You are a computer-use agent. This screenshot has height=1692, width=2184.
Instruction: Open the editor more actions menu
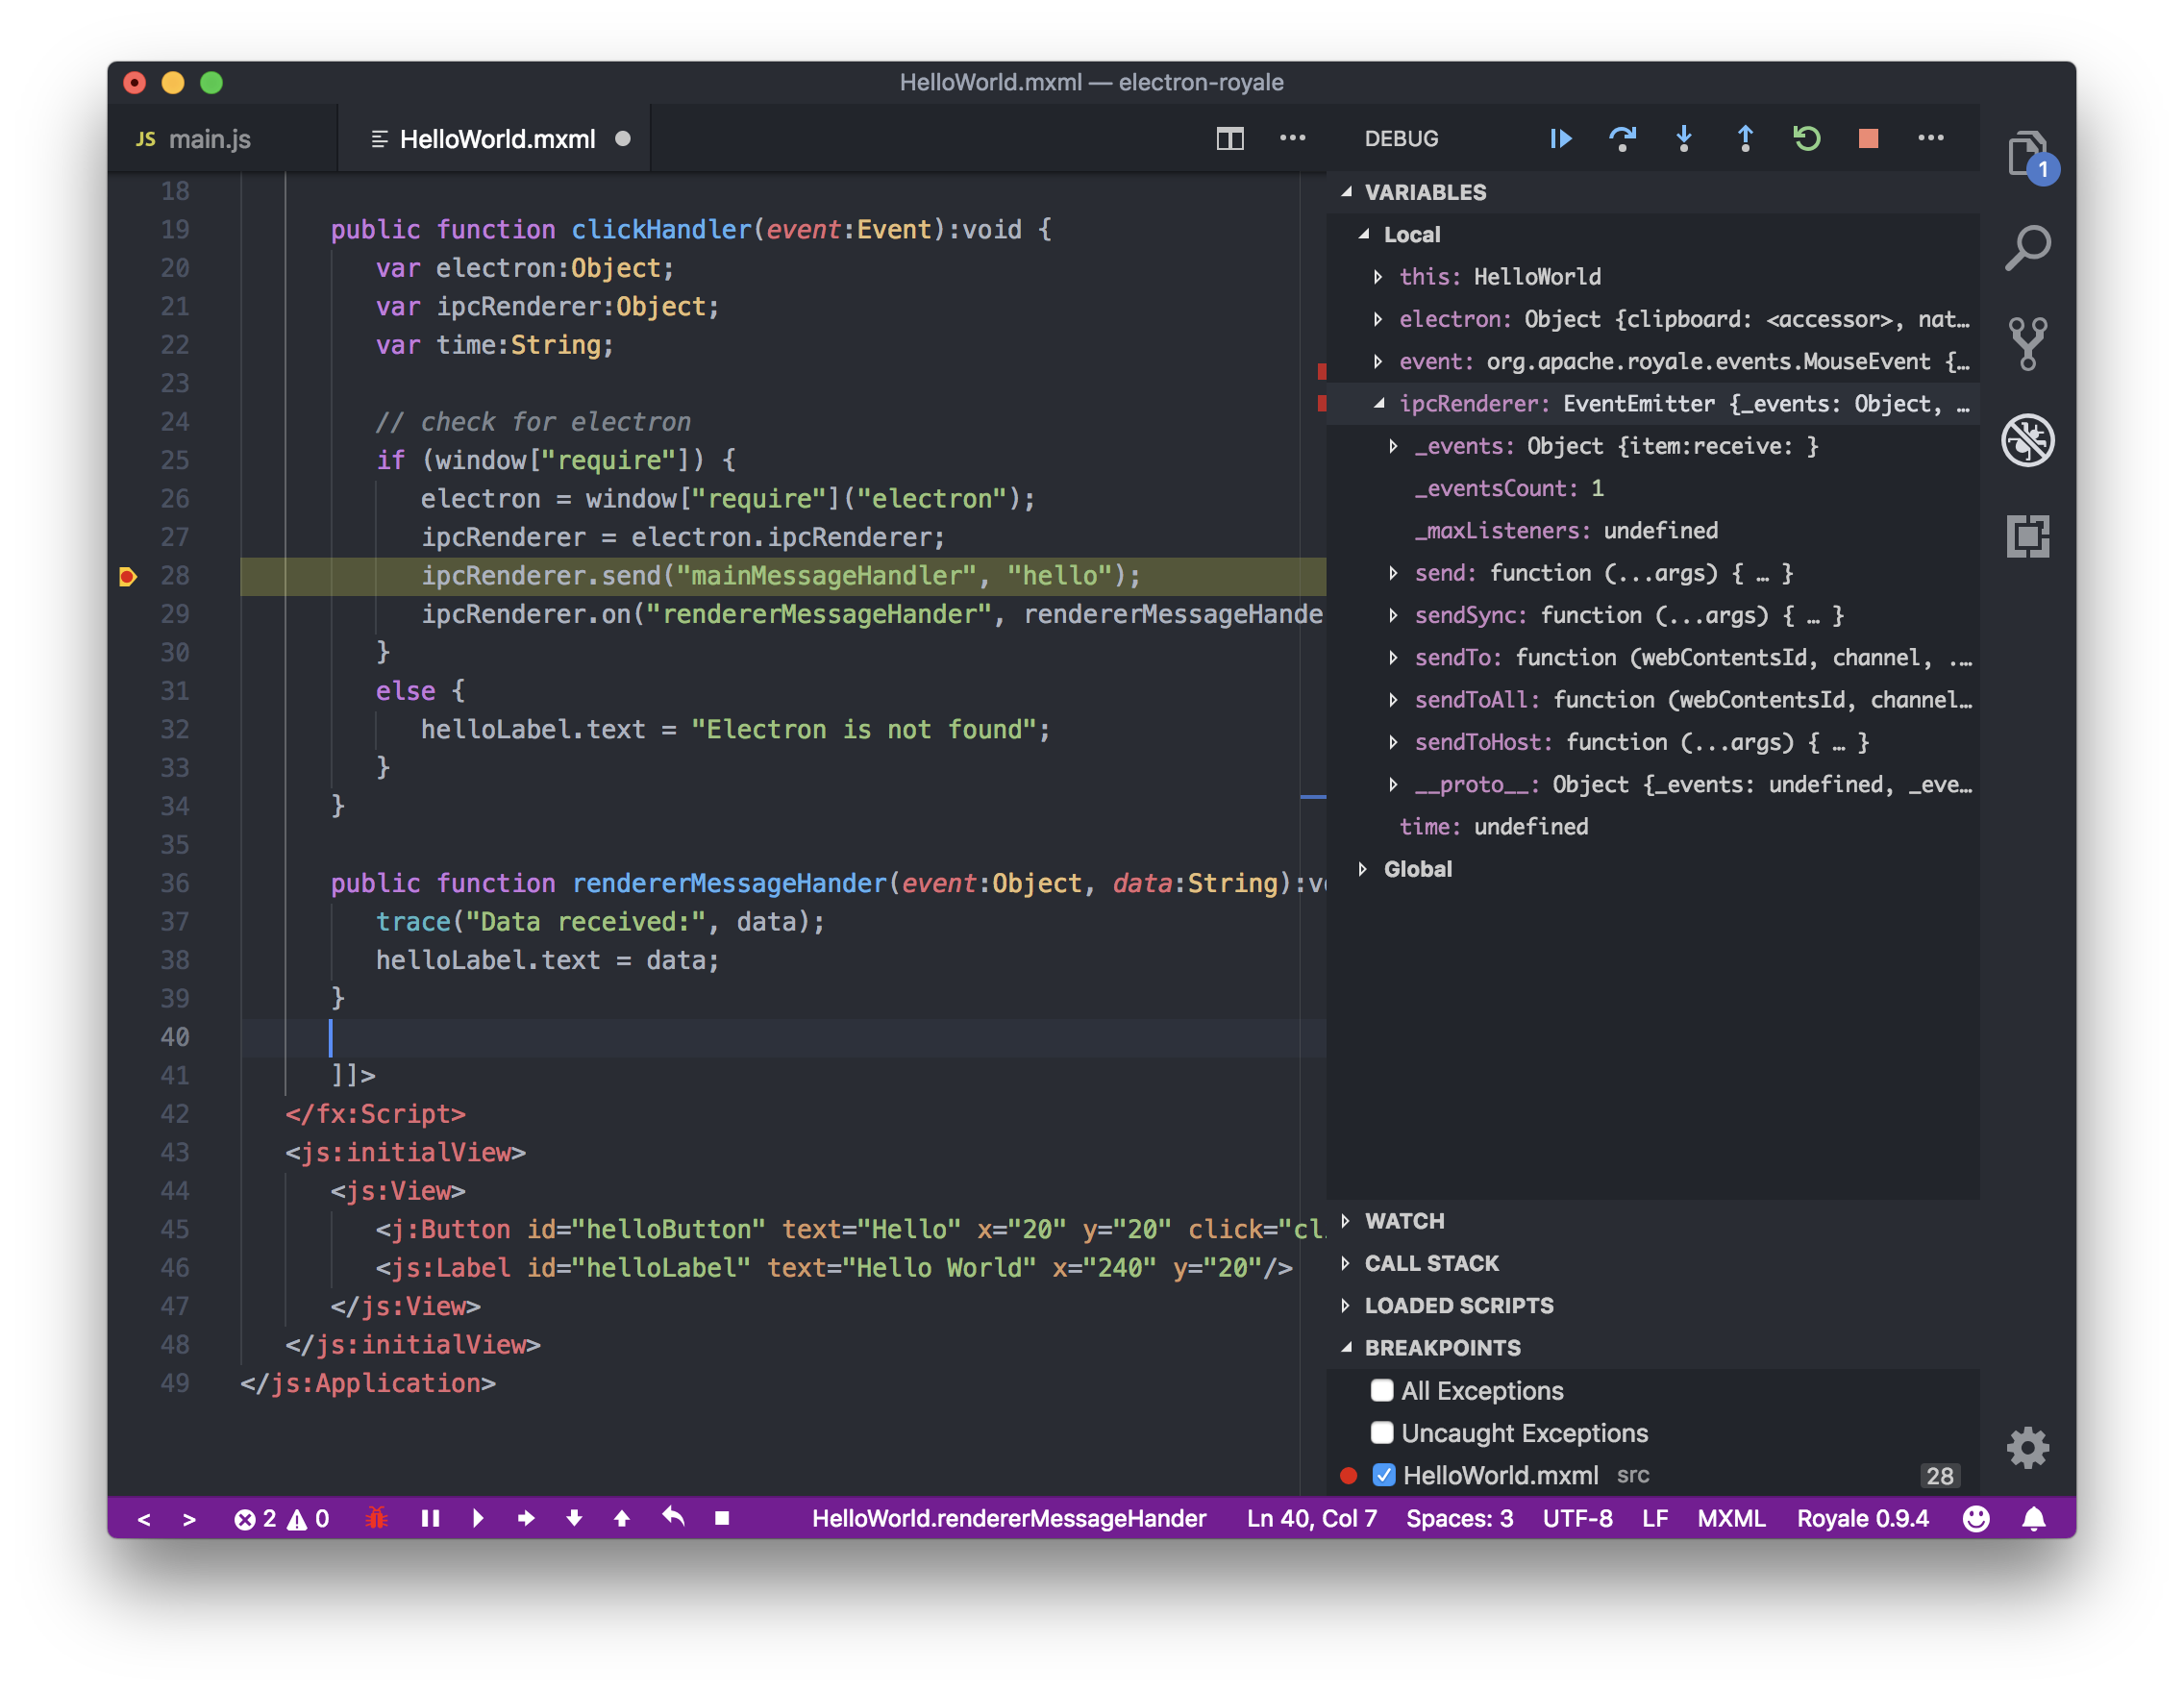1292,138
